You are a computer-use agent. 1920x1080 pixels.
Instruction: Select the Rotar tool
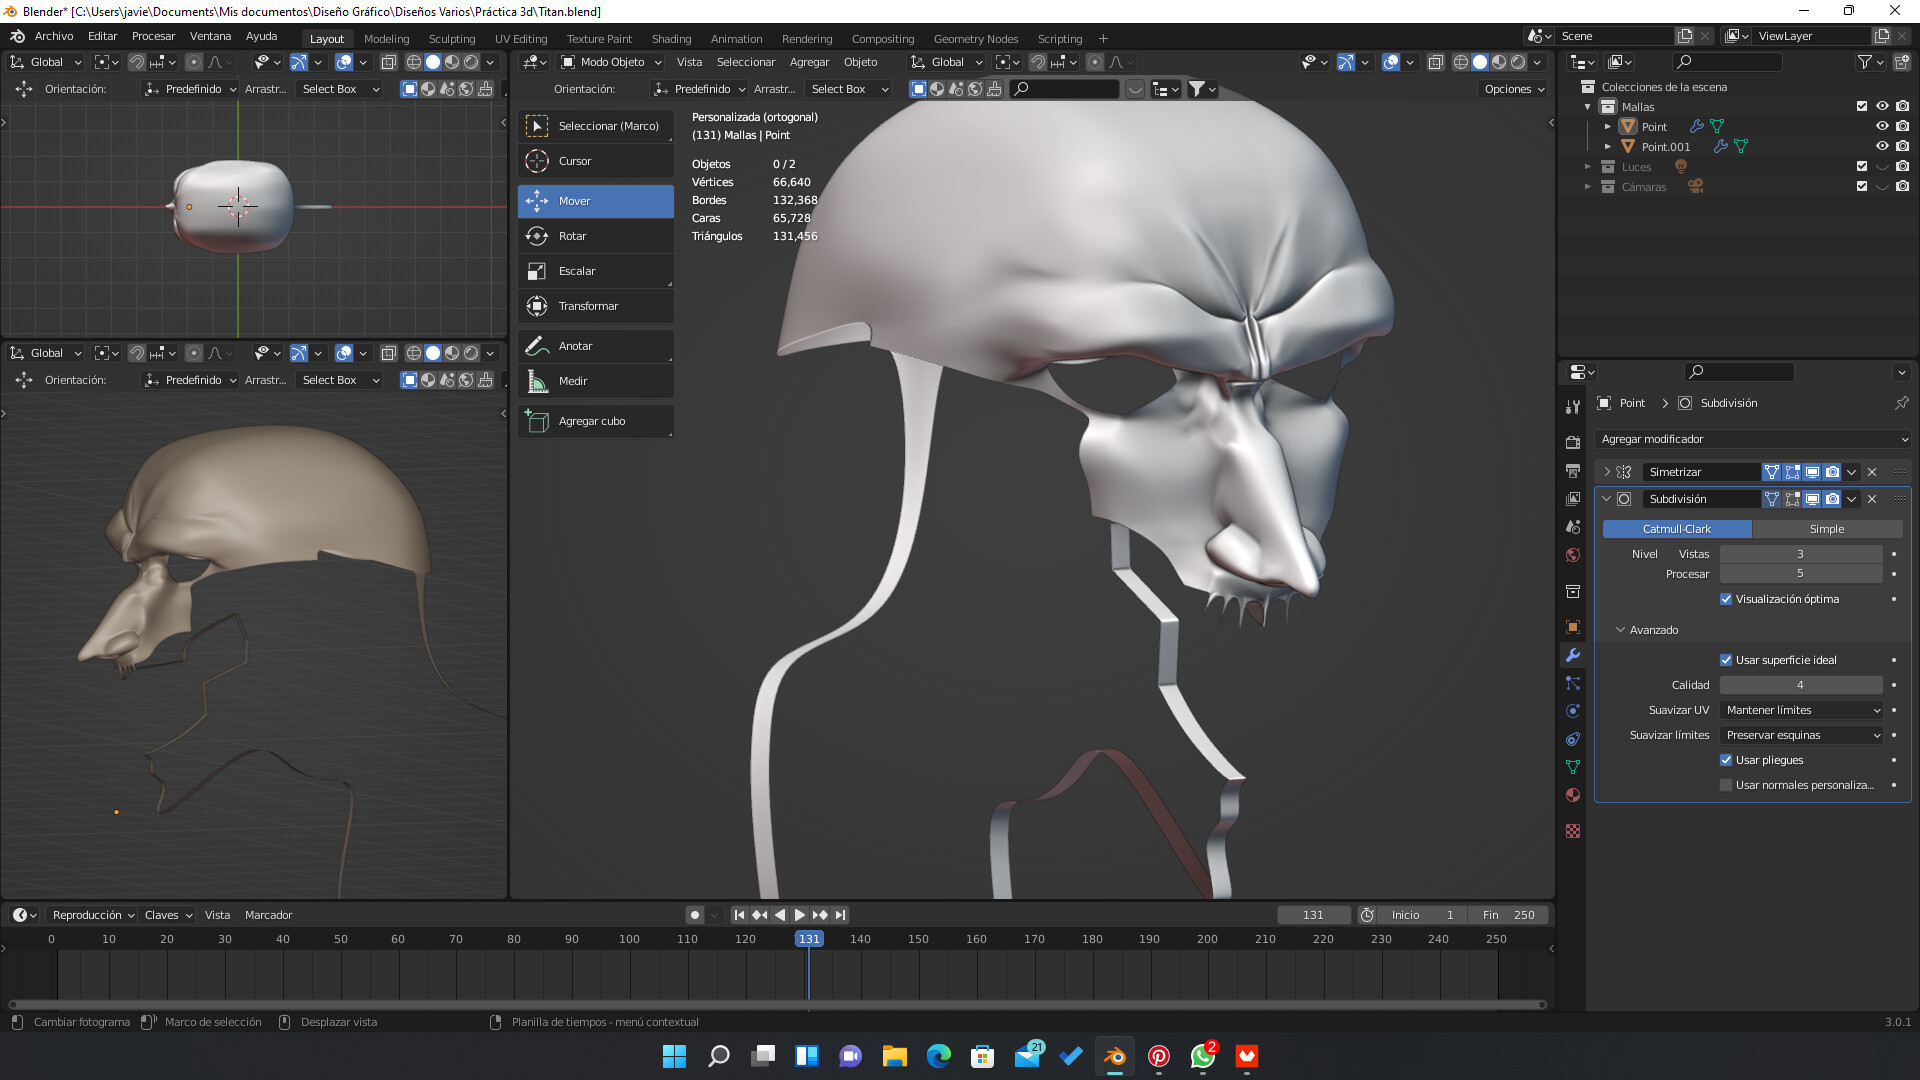tap(596, 236)
